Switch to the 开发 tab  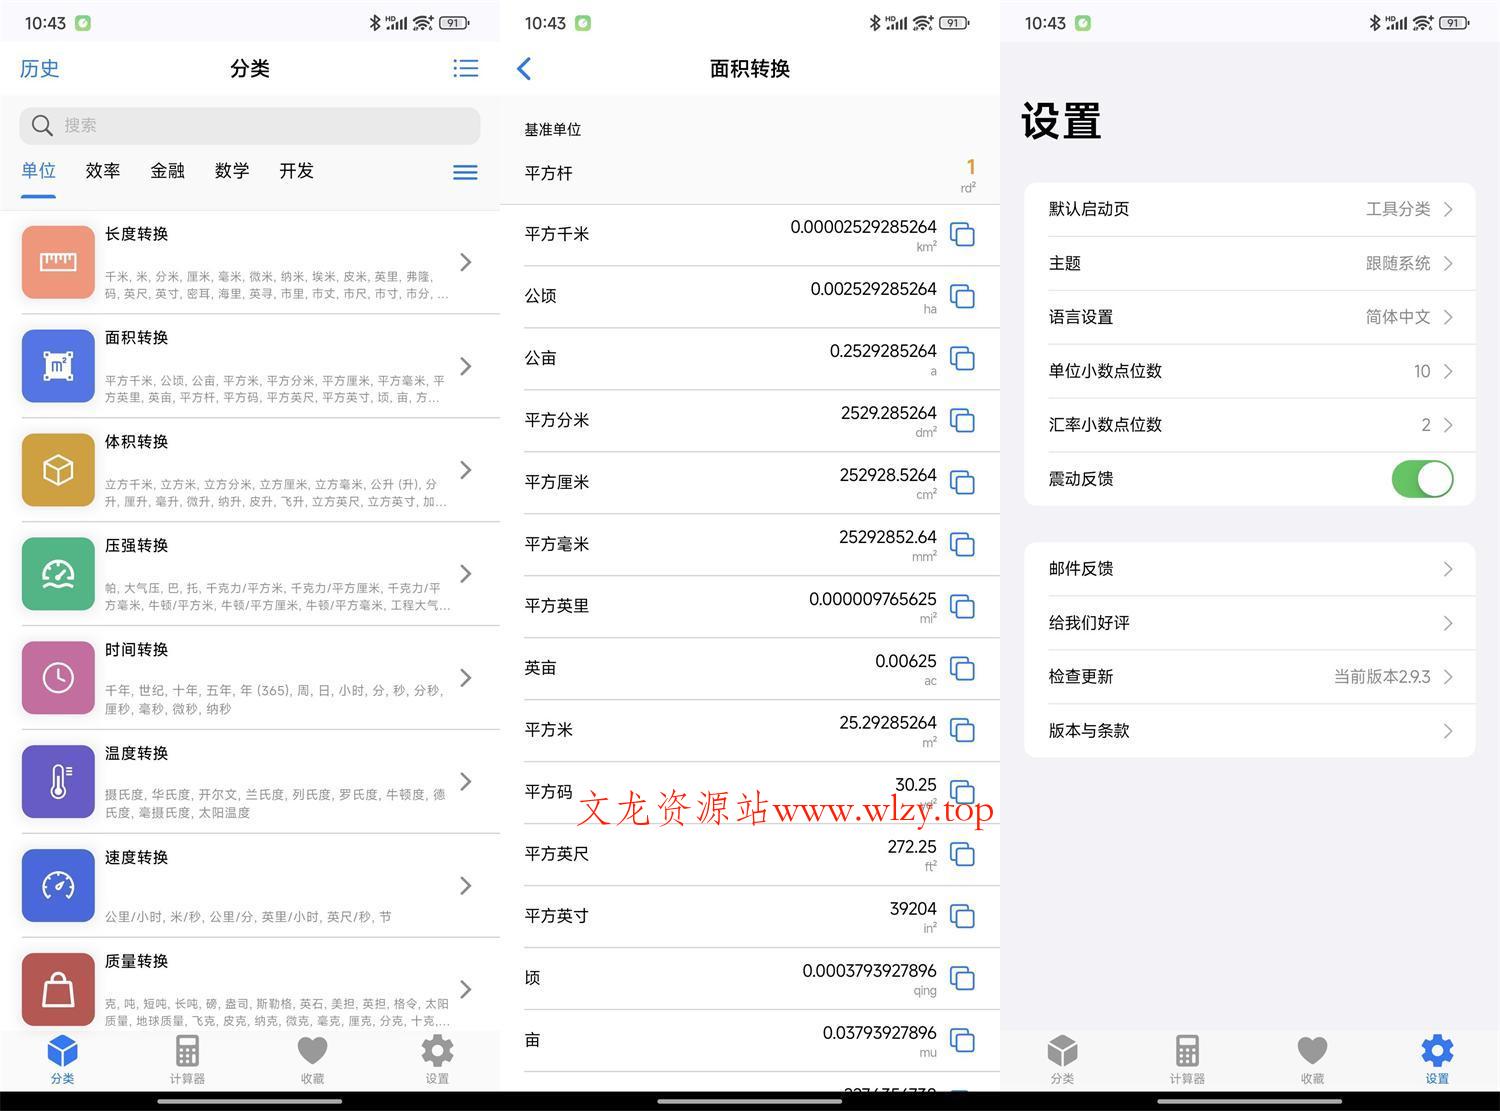(x=295, y=171)
